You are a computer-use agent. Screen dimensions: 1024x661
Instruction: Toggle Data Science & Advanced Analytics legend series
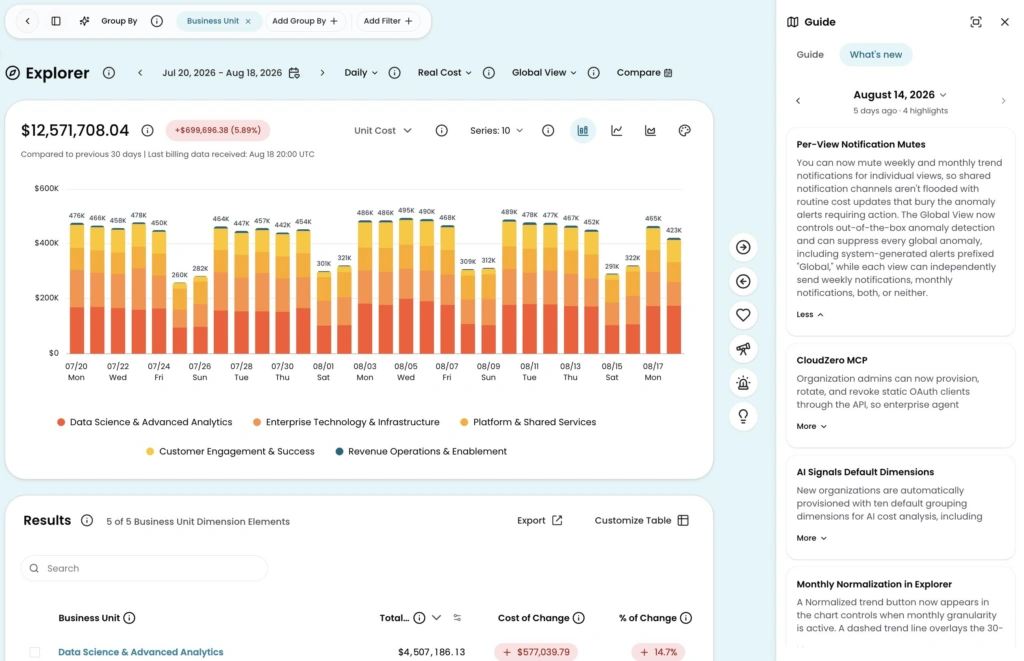coord(144,422)
